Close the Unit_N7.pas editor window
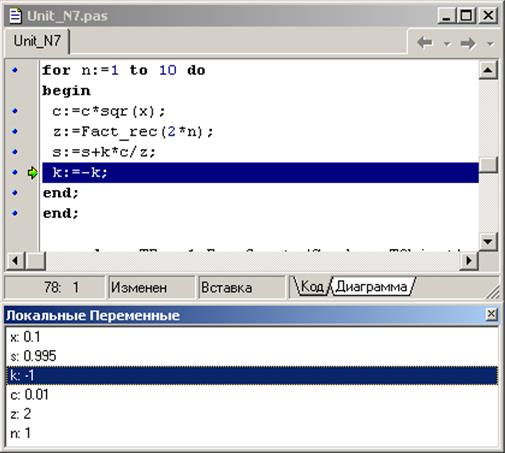 click(488, 15)
